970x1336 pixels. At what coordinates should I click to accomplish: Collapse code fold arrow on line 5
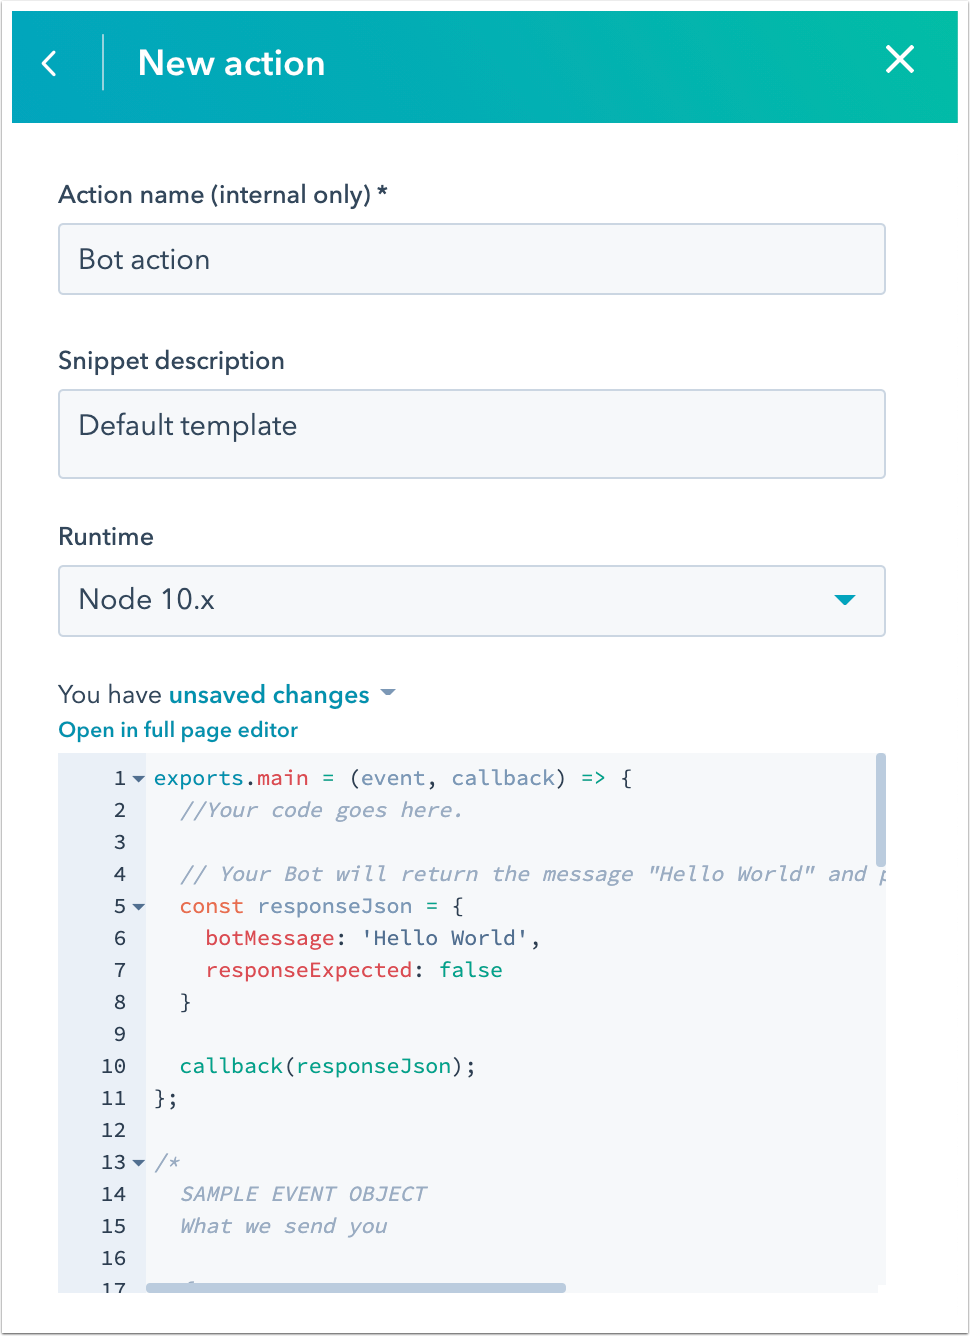139,907
